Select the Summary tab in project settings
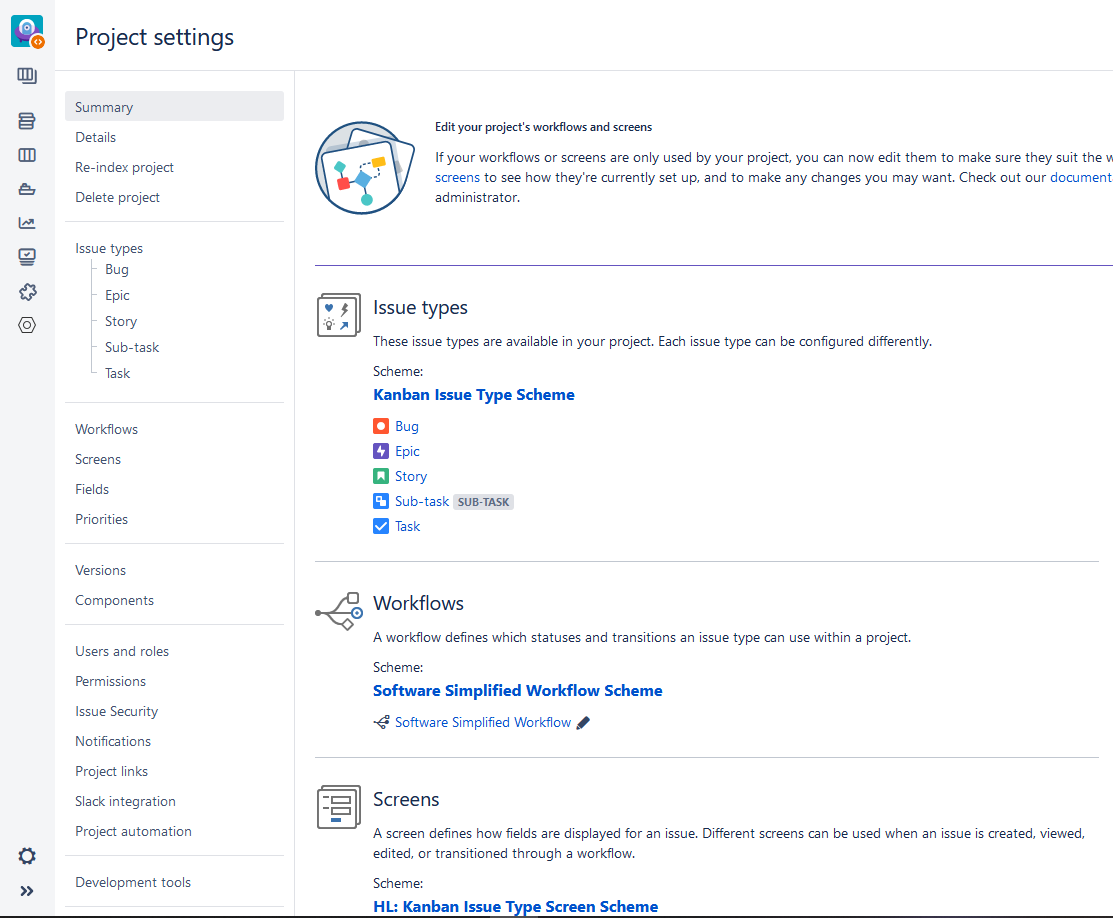This screenshot has height=918, width=1113. [x=103, y=106]
